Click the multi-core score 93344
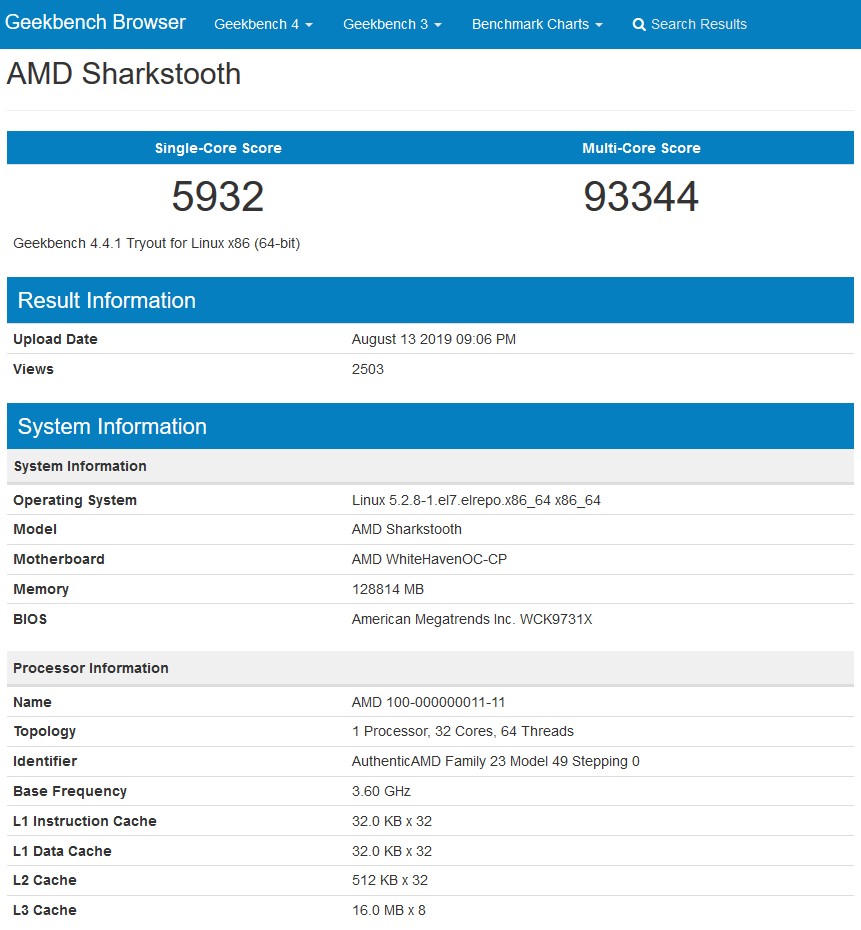 tap(641, 196)
